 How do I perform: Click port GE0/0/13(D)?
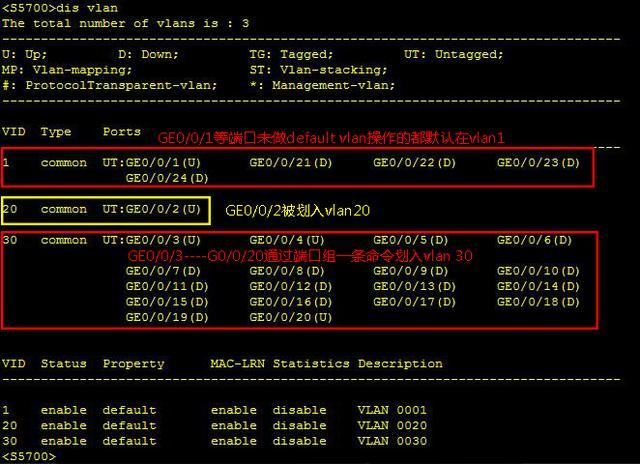pos(414,286)
